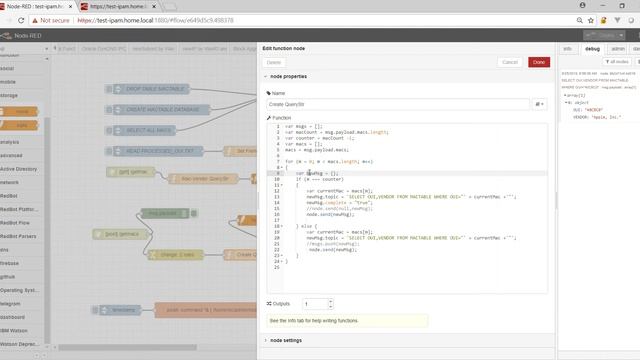This screenshot has height=360, width=640.
Task: Open the Deploy button in the header
Action: point(600,36)
